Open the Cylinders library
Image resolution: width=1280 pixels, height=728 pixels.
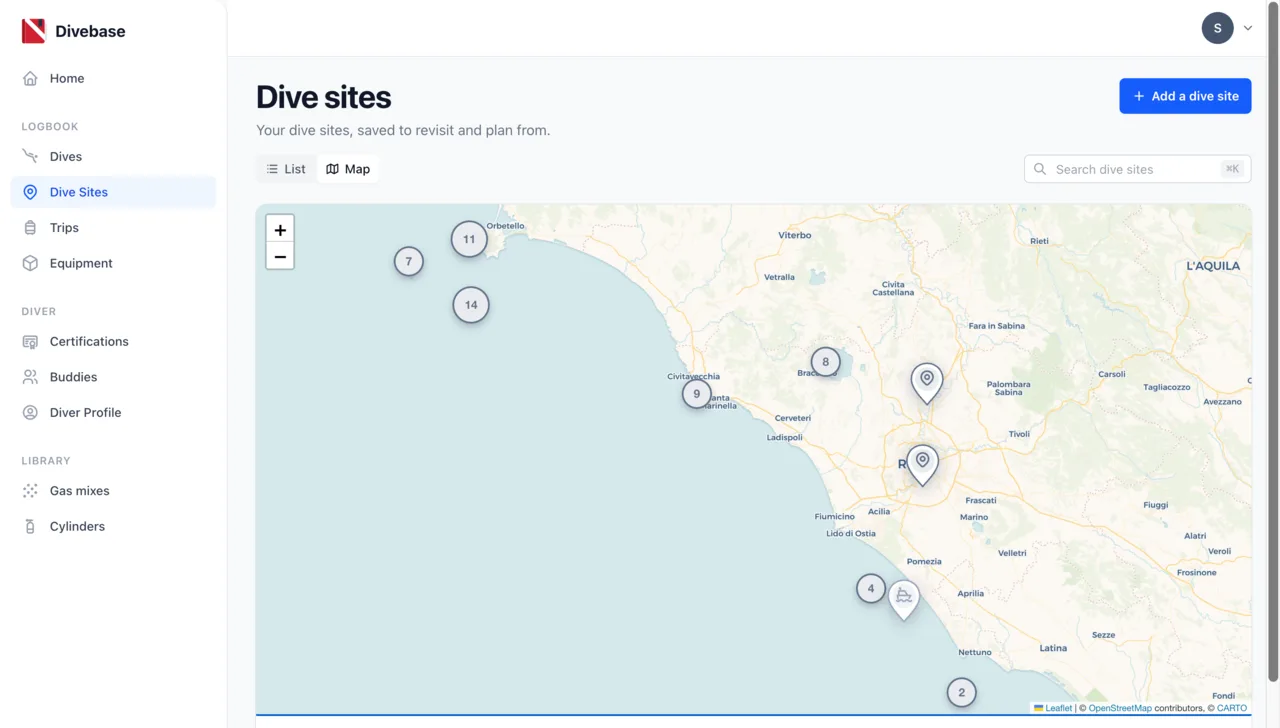click(113, 527)
